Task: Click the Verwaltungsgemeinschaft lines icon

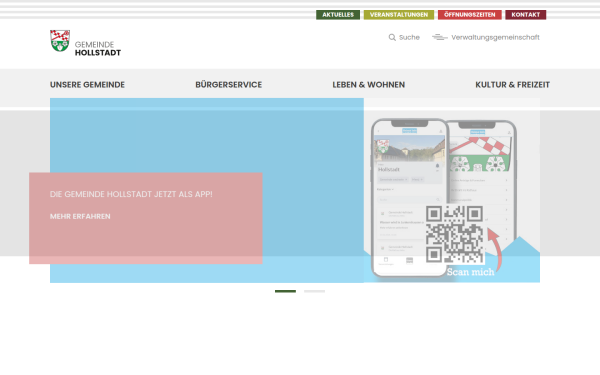Action: [440, 37]
